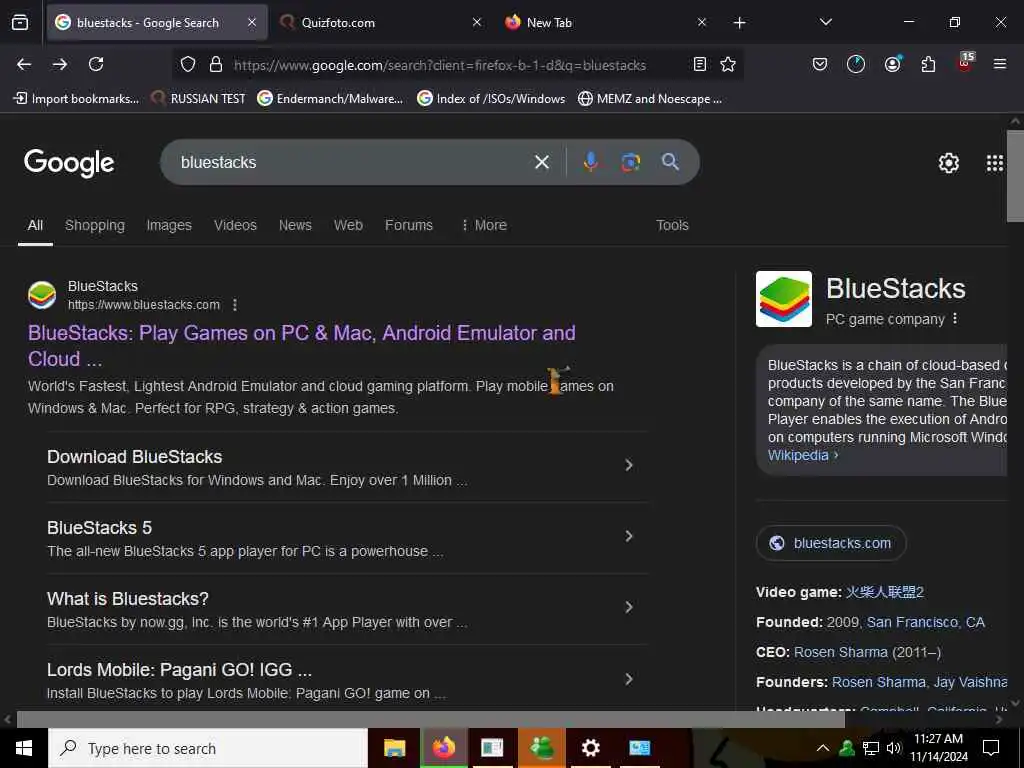Open Tools search options

coord(672,225)
